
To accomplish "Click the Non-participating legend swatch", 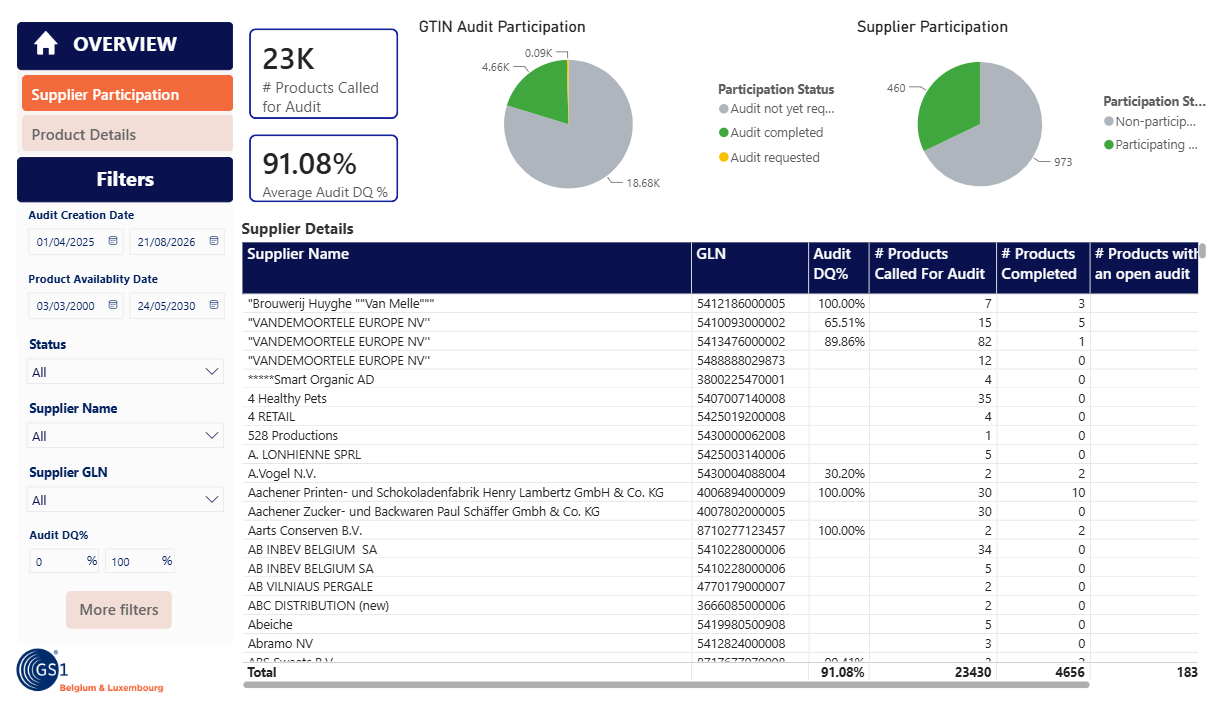I will click(1108, 121).
